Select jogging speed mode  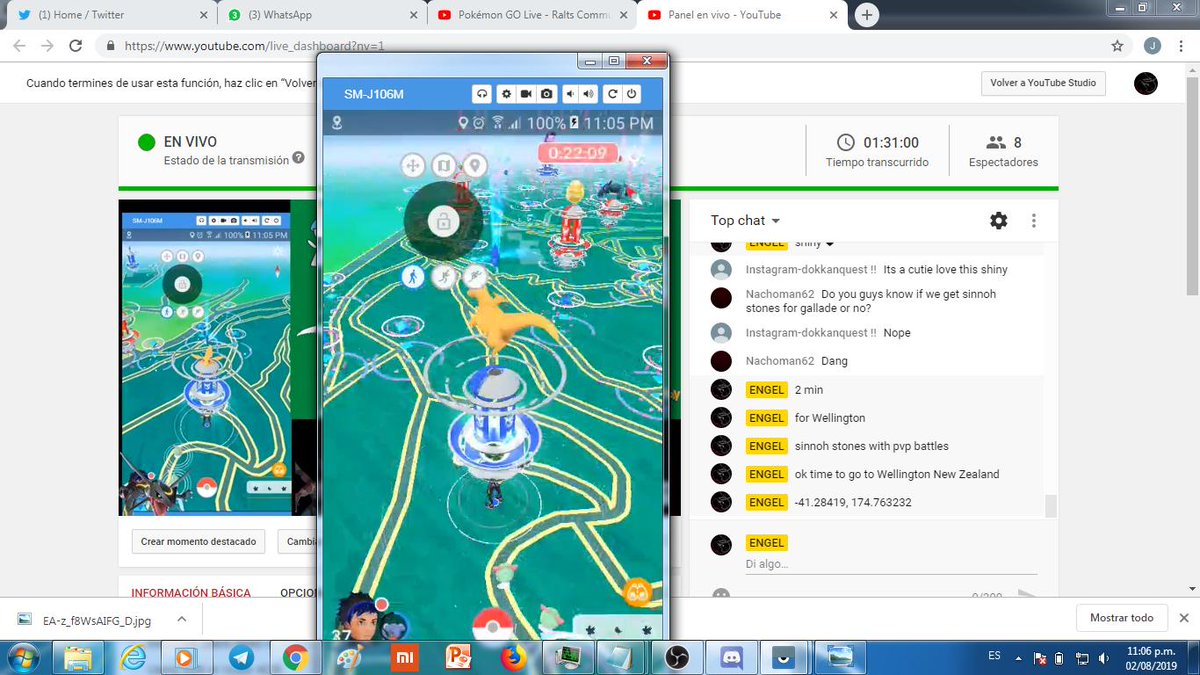[x=443, y=277]
